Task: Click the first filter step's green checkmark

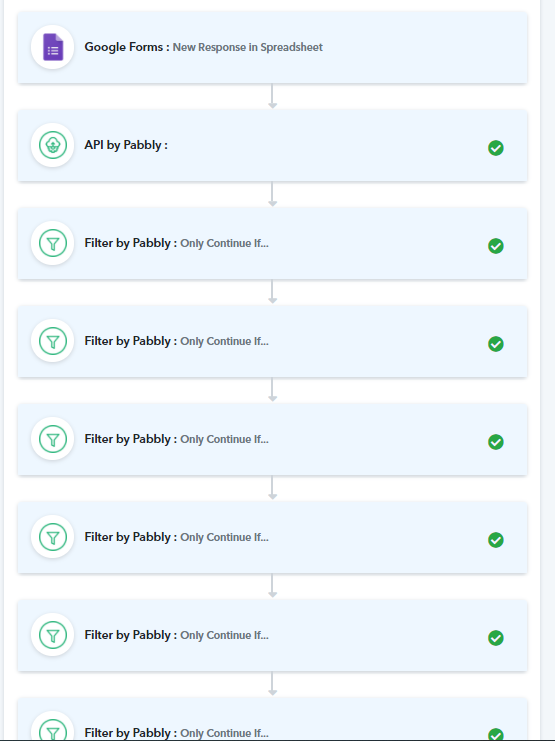Action: (x=495, y=246)
